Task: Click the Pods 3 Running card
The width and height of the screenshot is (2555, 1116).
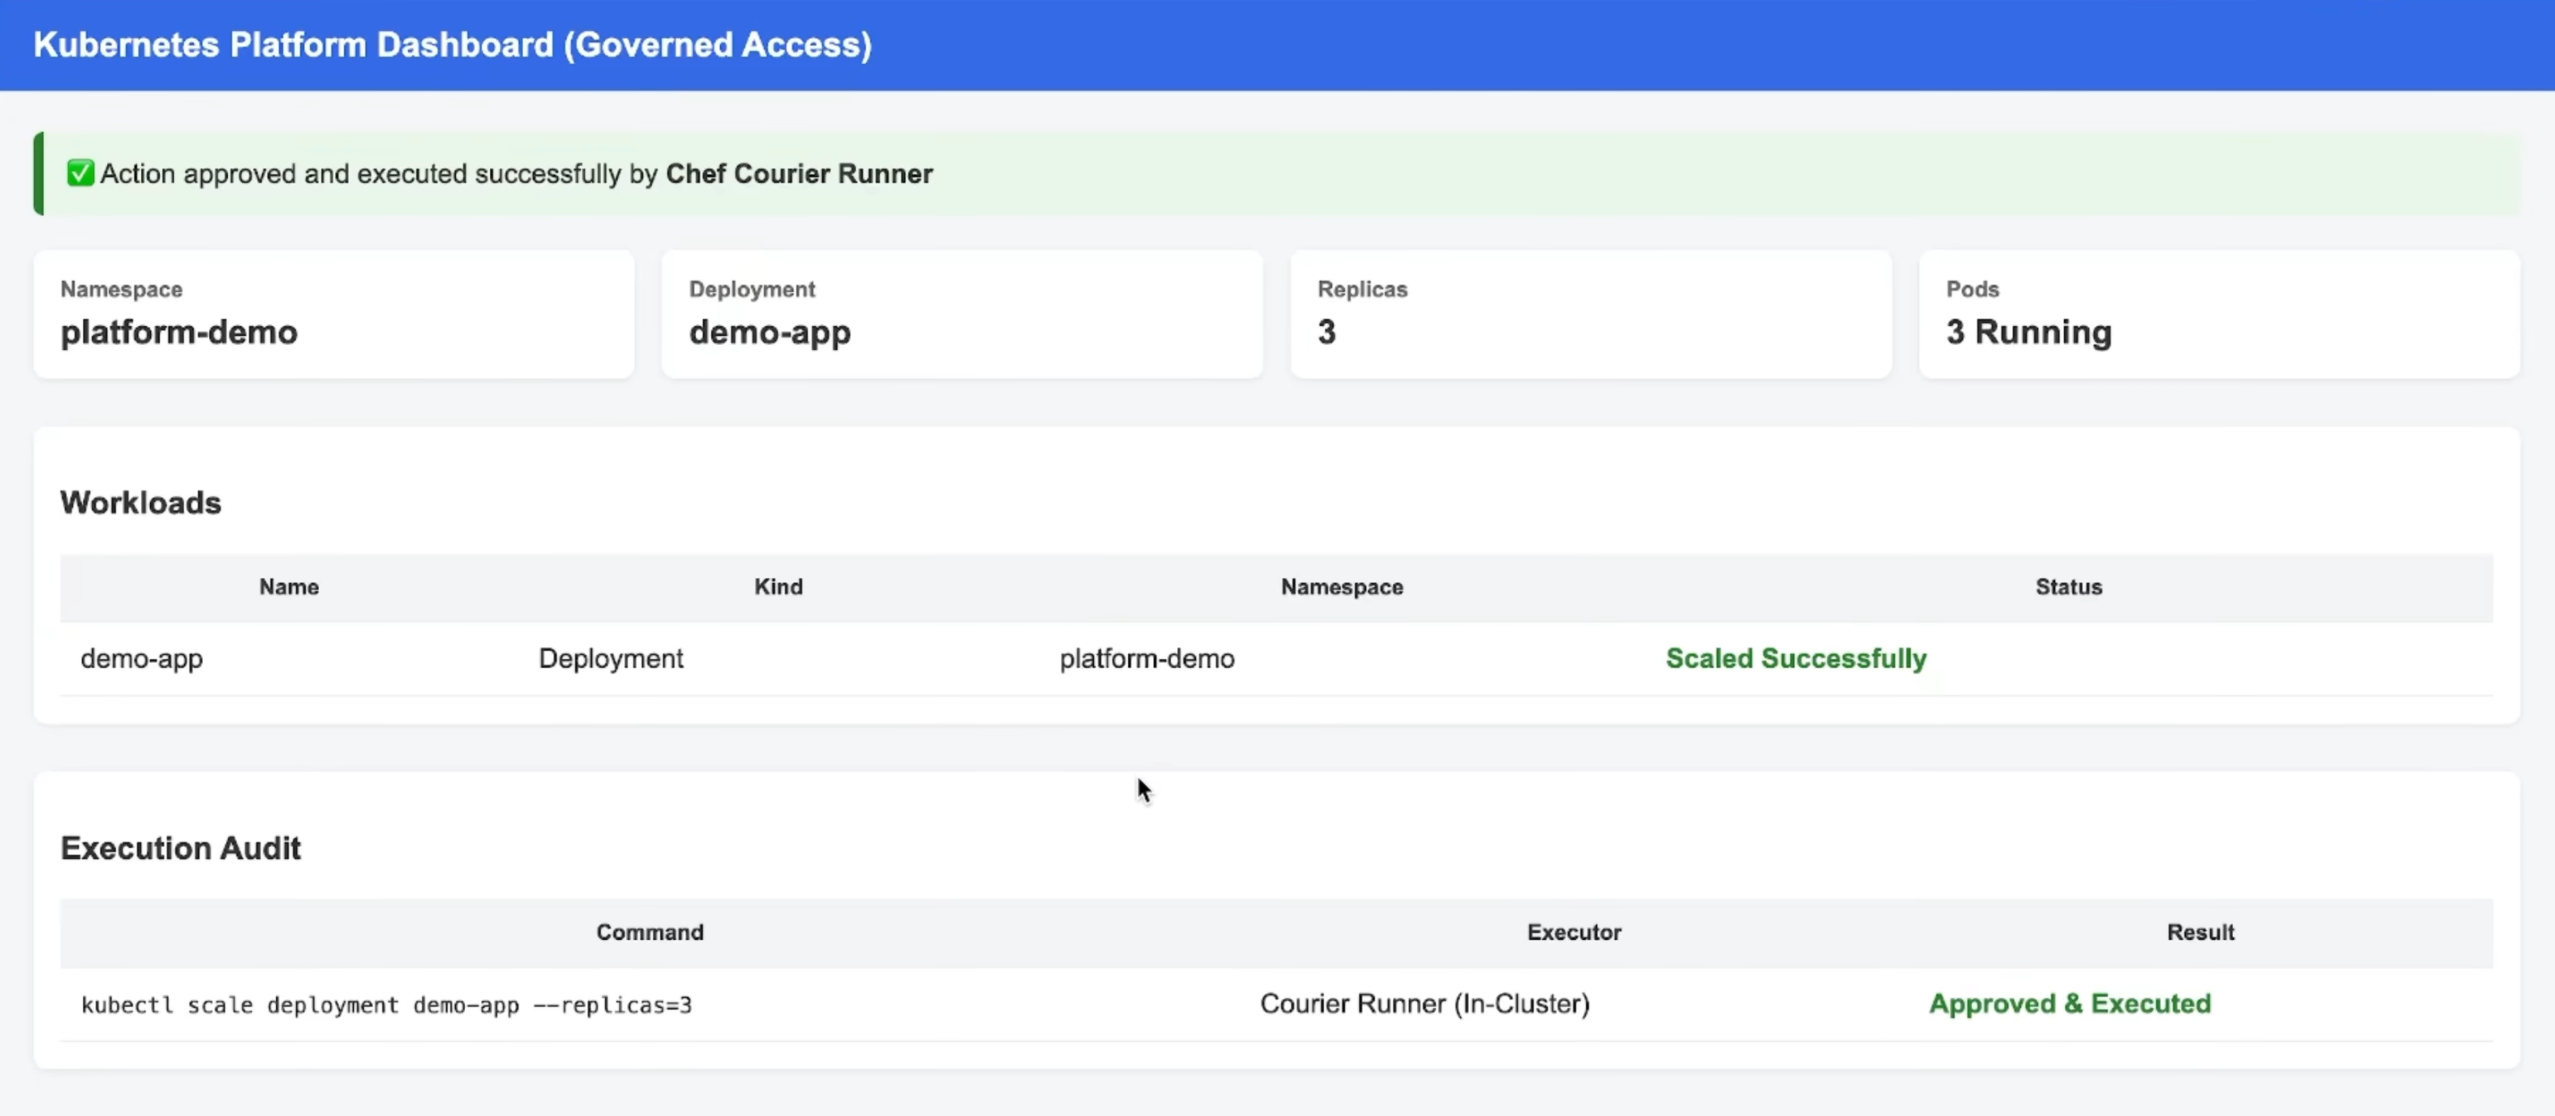Action: click(2218, 314)
